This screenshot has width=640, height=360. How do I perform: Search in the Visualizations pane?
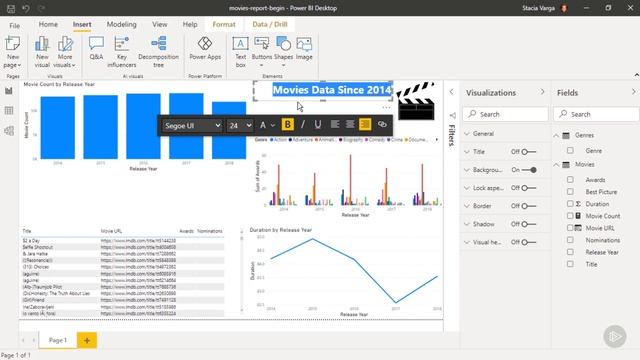[x=505, y=114]
